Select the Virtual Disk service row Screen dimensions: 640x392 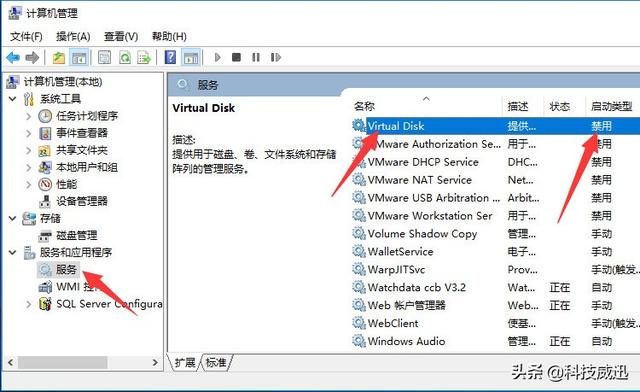click(x=496, y=126)
